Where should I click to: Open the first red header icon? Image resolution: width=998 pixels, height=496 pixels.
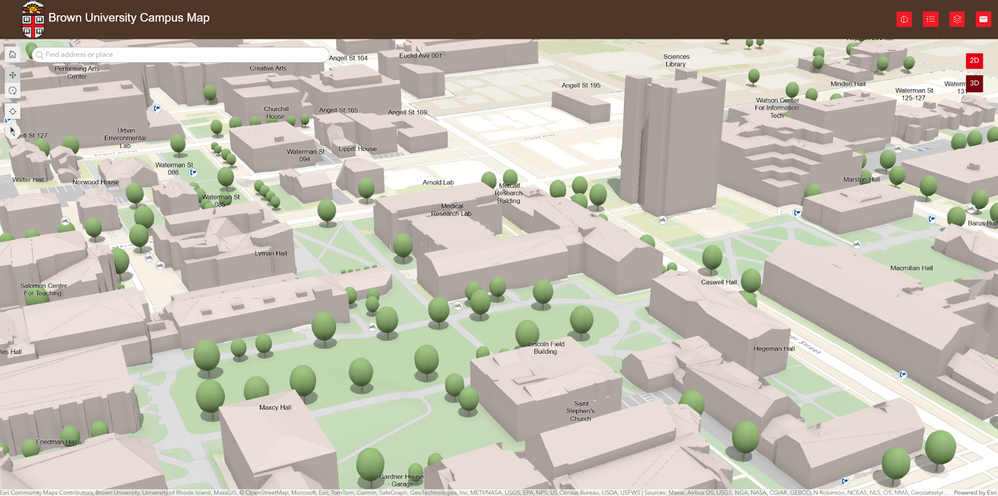click(x=904, y=19)
